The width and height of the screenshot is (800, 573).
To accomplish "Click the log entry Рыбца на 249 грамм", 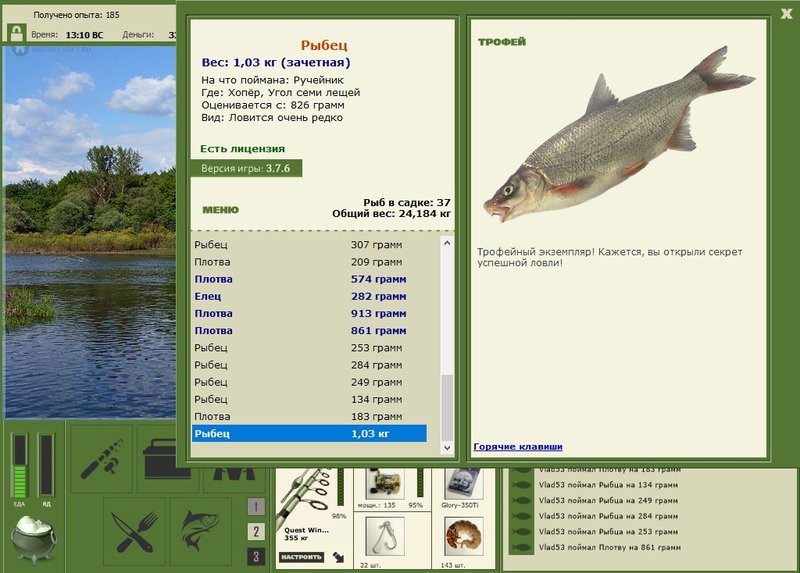I will coord(608,501).
